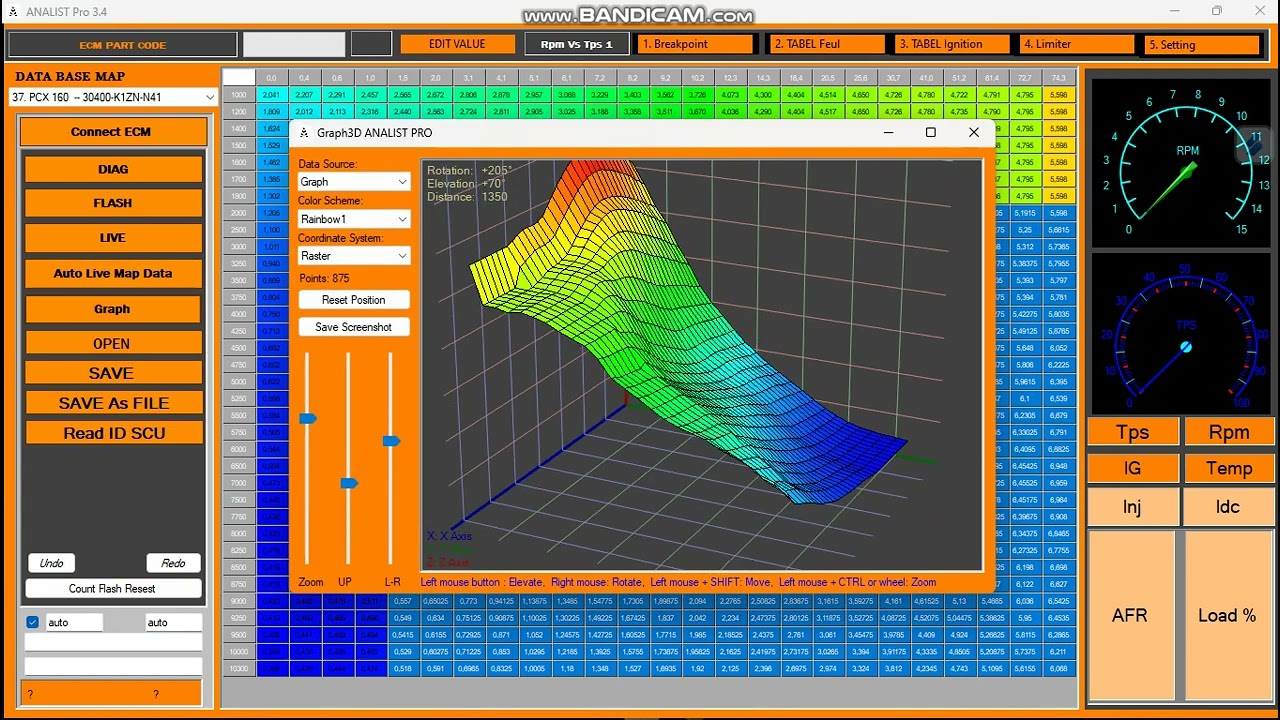Click Save Screenshot button
The image size is (1280, 720).
click(x=354, y=327)
